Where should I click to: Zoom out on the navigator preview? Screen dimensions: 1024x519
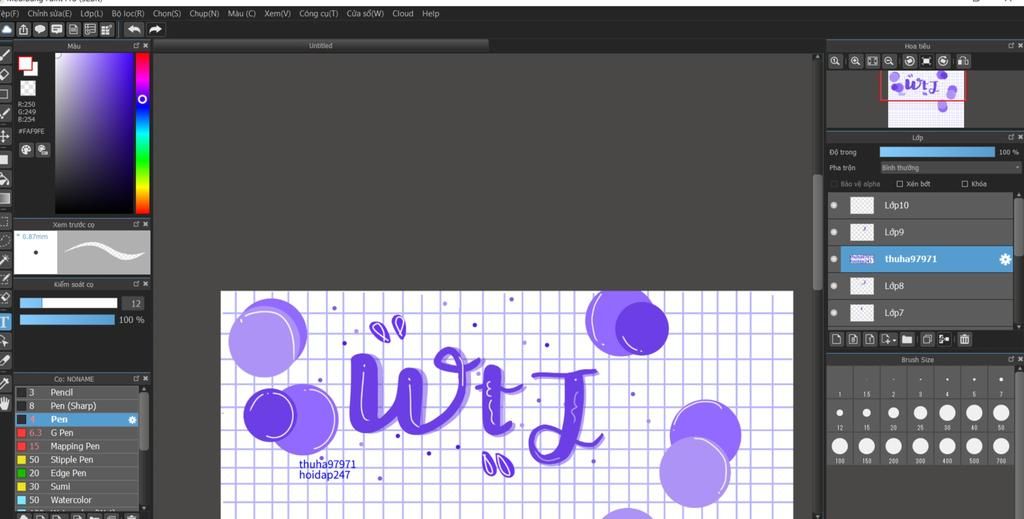[x=889, y=61]
